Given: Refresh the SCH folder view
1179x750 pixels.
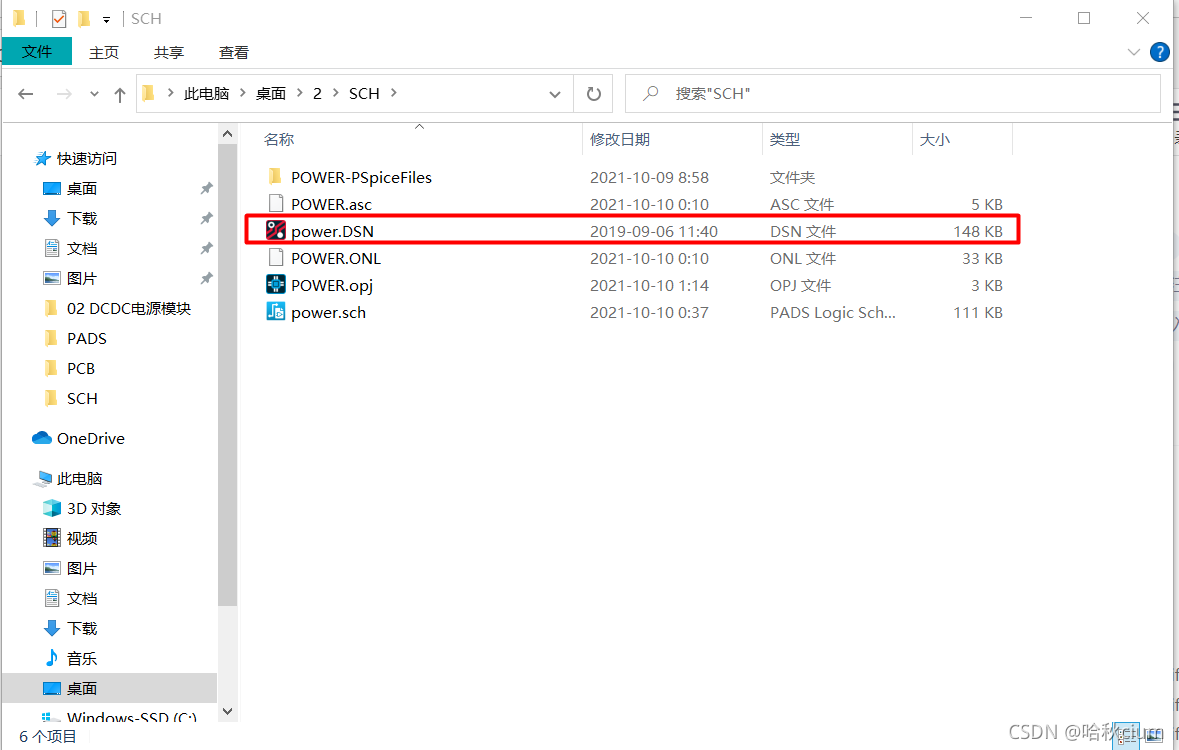Looking at the screenshot, I should [x=593, y=94].
